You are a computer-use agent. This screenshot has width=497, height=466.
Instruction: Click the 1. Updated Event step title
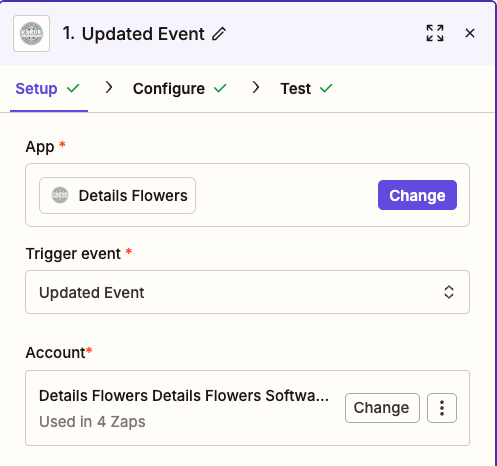tap(134, 34)
